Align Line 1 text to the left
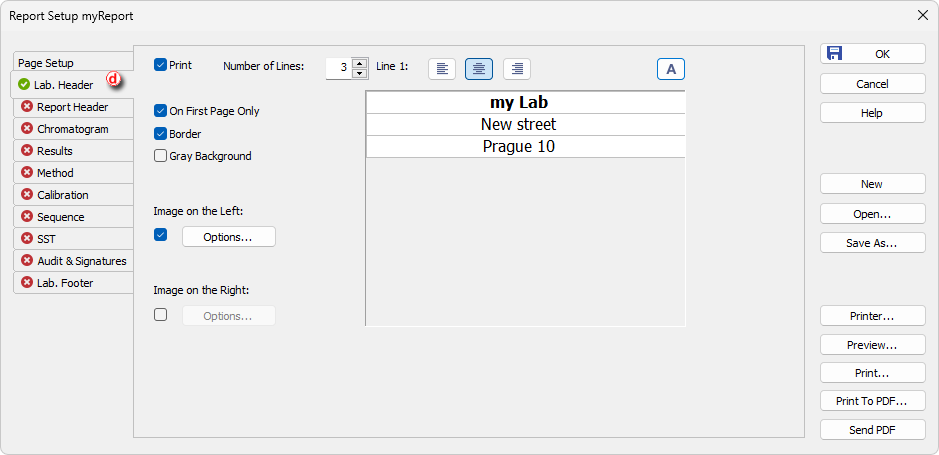The height and width of the screenshot is (455, 939). (442, 69)
